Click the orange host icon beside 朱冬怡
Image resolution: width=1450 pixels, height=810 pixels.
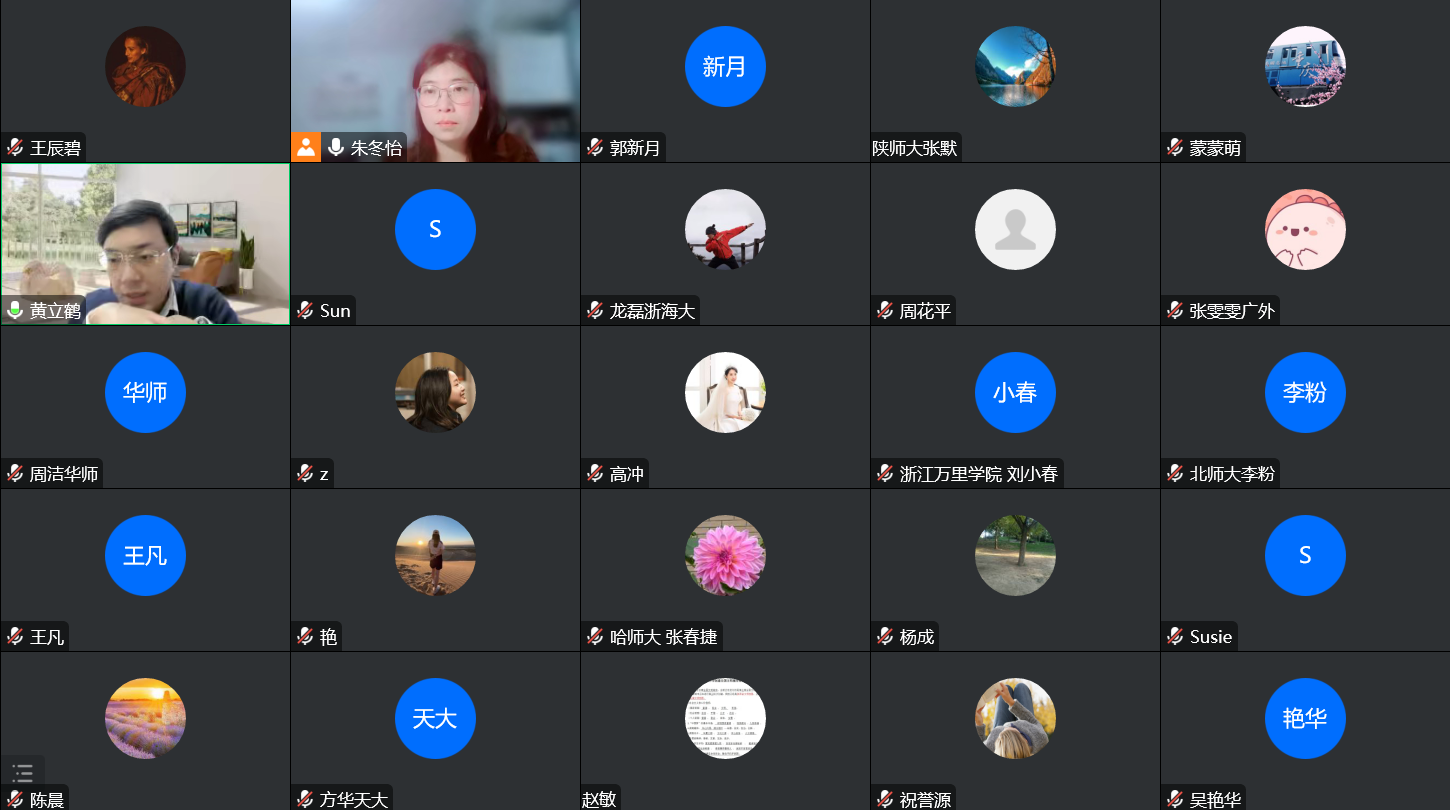306,147
